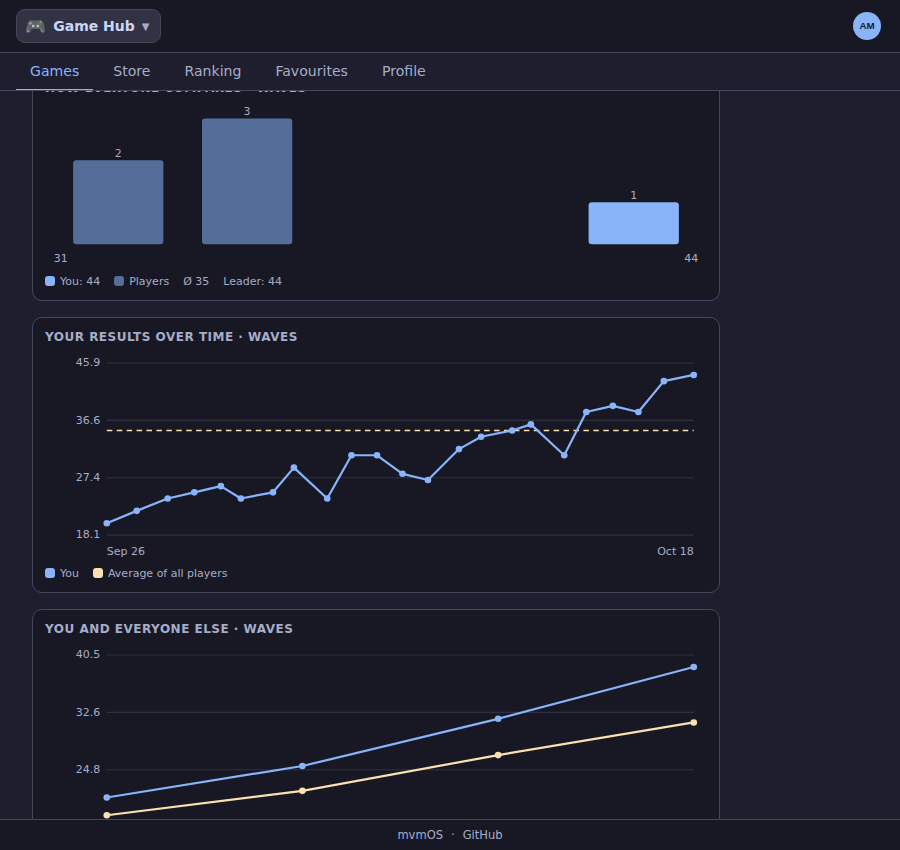Click the "You and Everyone Else · Waves" heading
The width and height of the screenshot is (900, 850).
(x=169, y=629)
